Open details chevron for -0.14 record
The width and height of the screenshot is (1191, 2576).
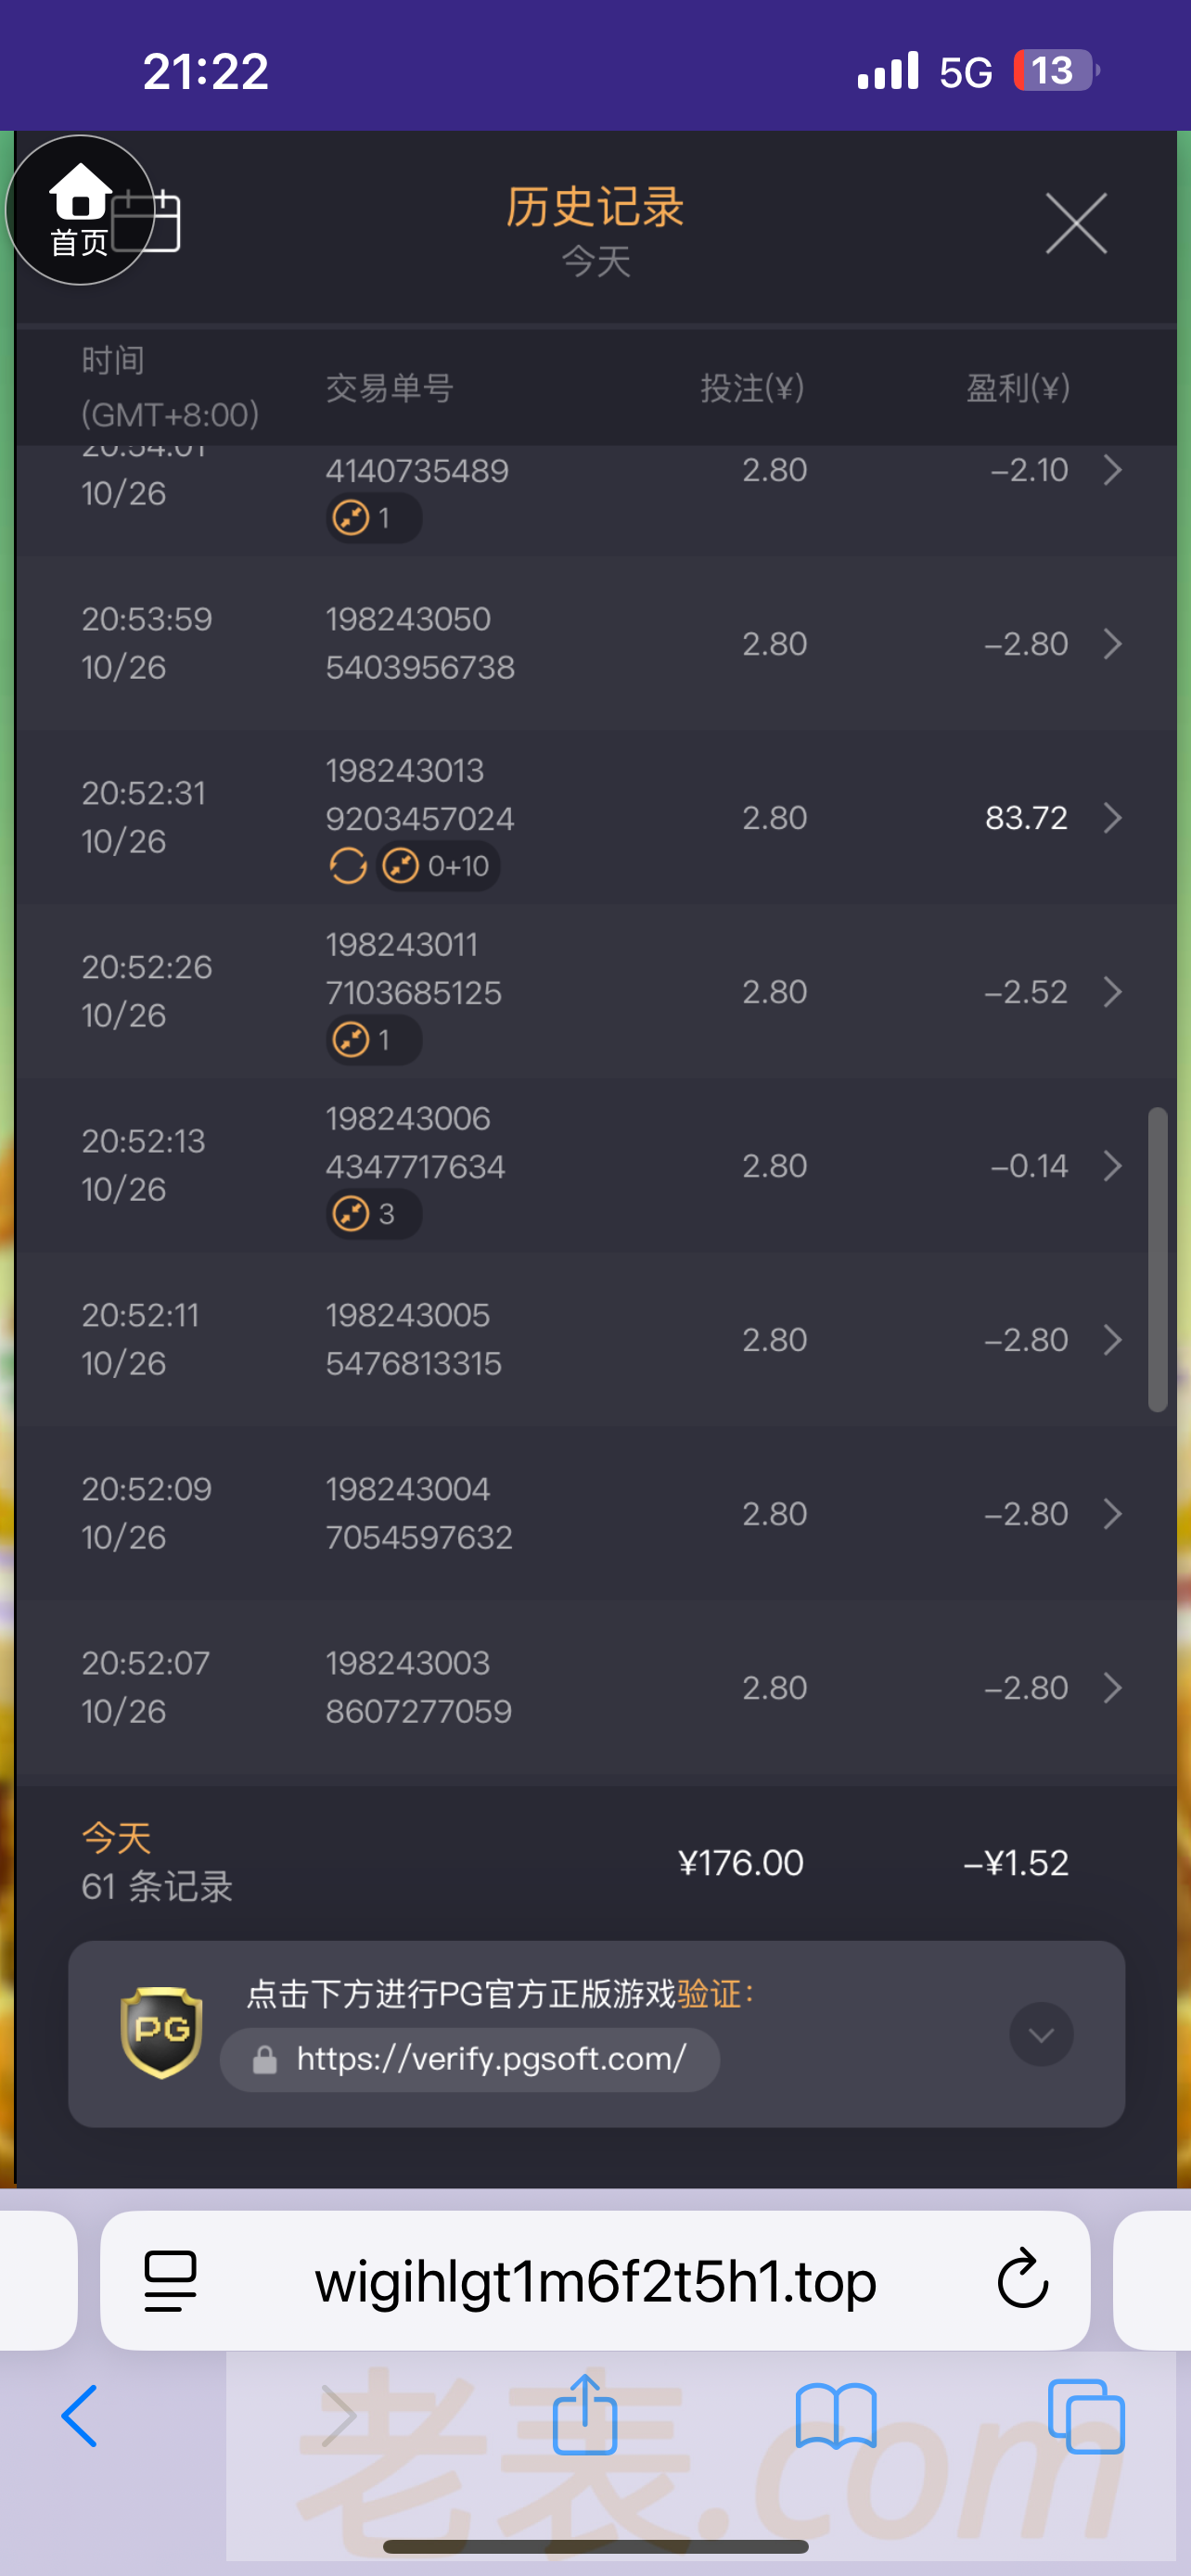pos(1112,1166)
